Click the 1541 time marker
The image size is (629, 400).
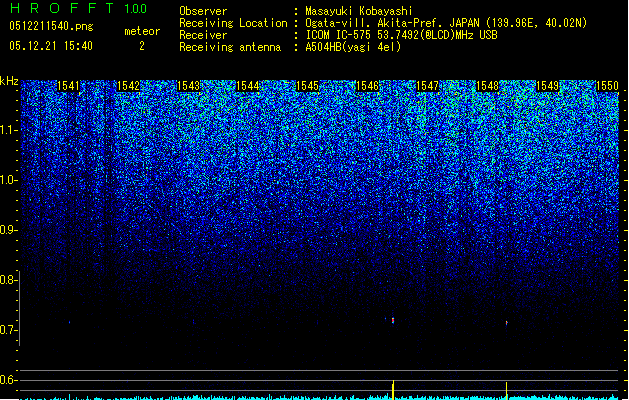68,86
